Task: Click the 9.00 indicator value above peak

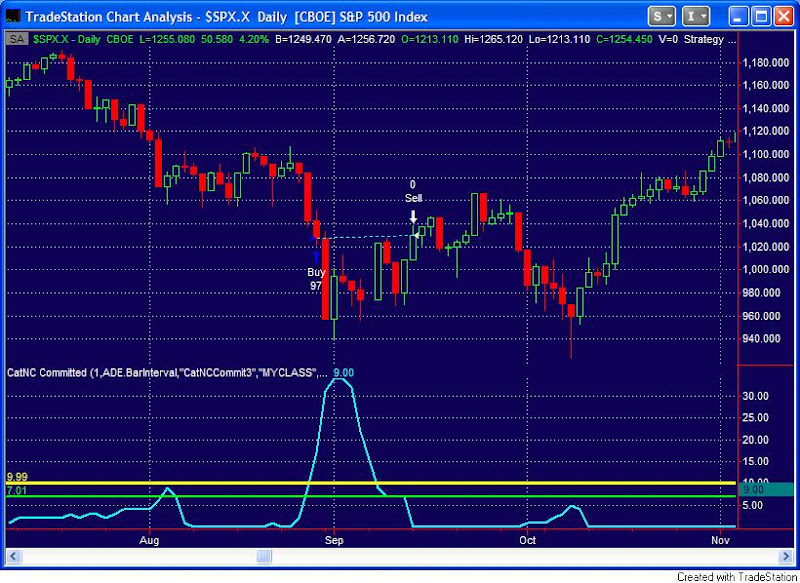Action: (x=343, y=373)
